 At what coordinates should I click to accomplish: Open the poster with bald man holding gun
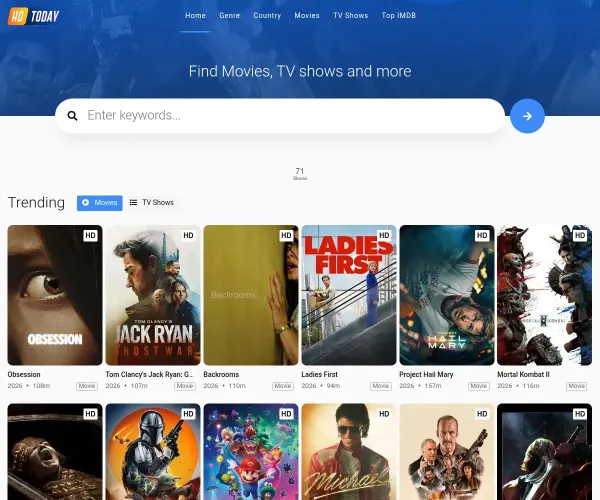tap(447, 452)
